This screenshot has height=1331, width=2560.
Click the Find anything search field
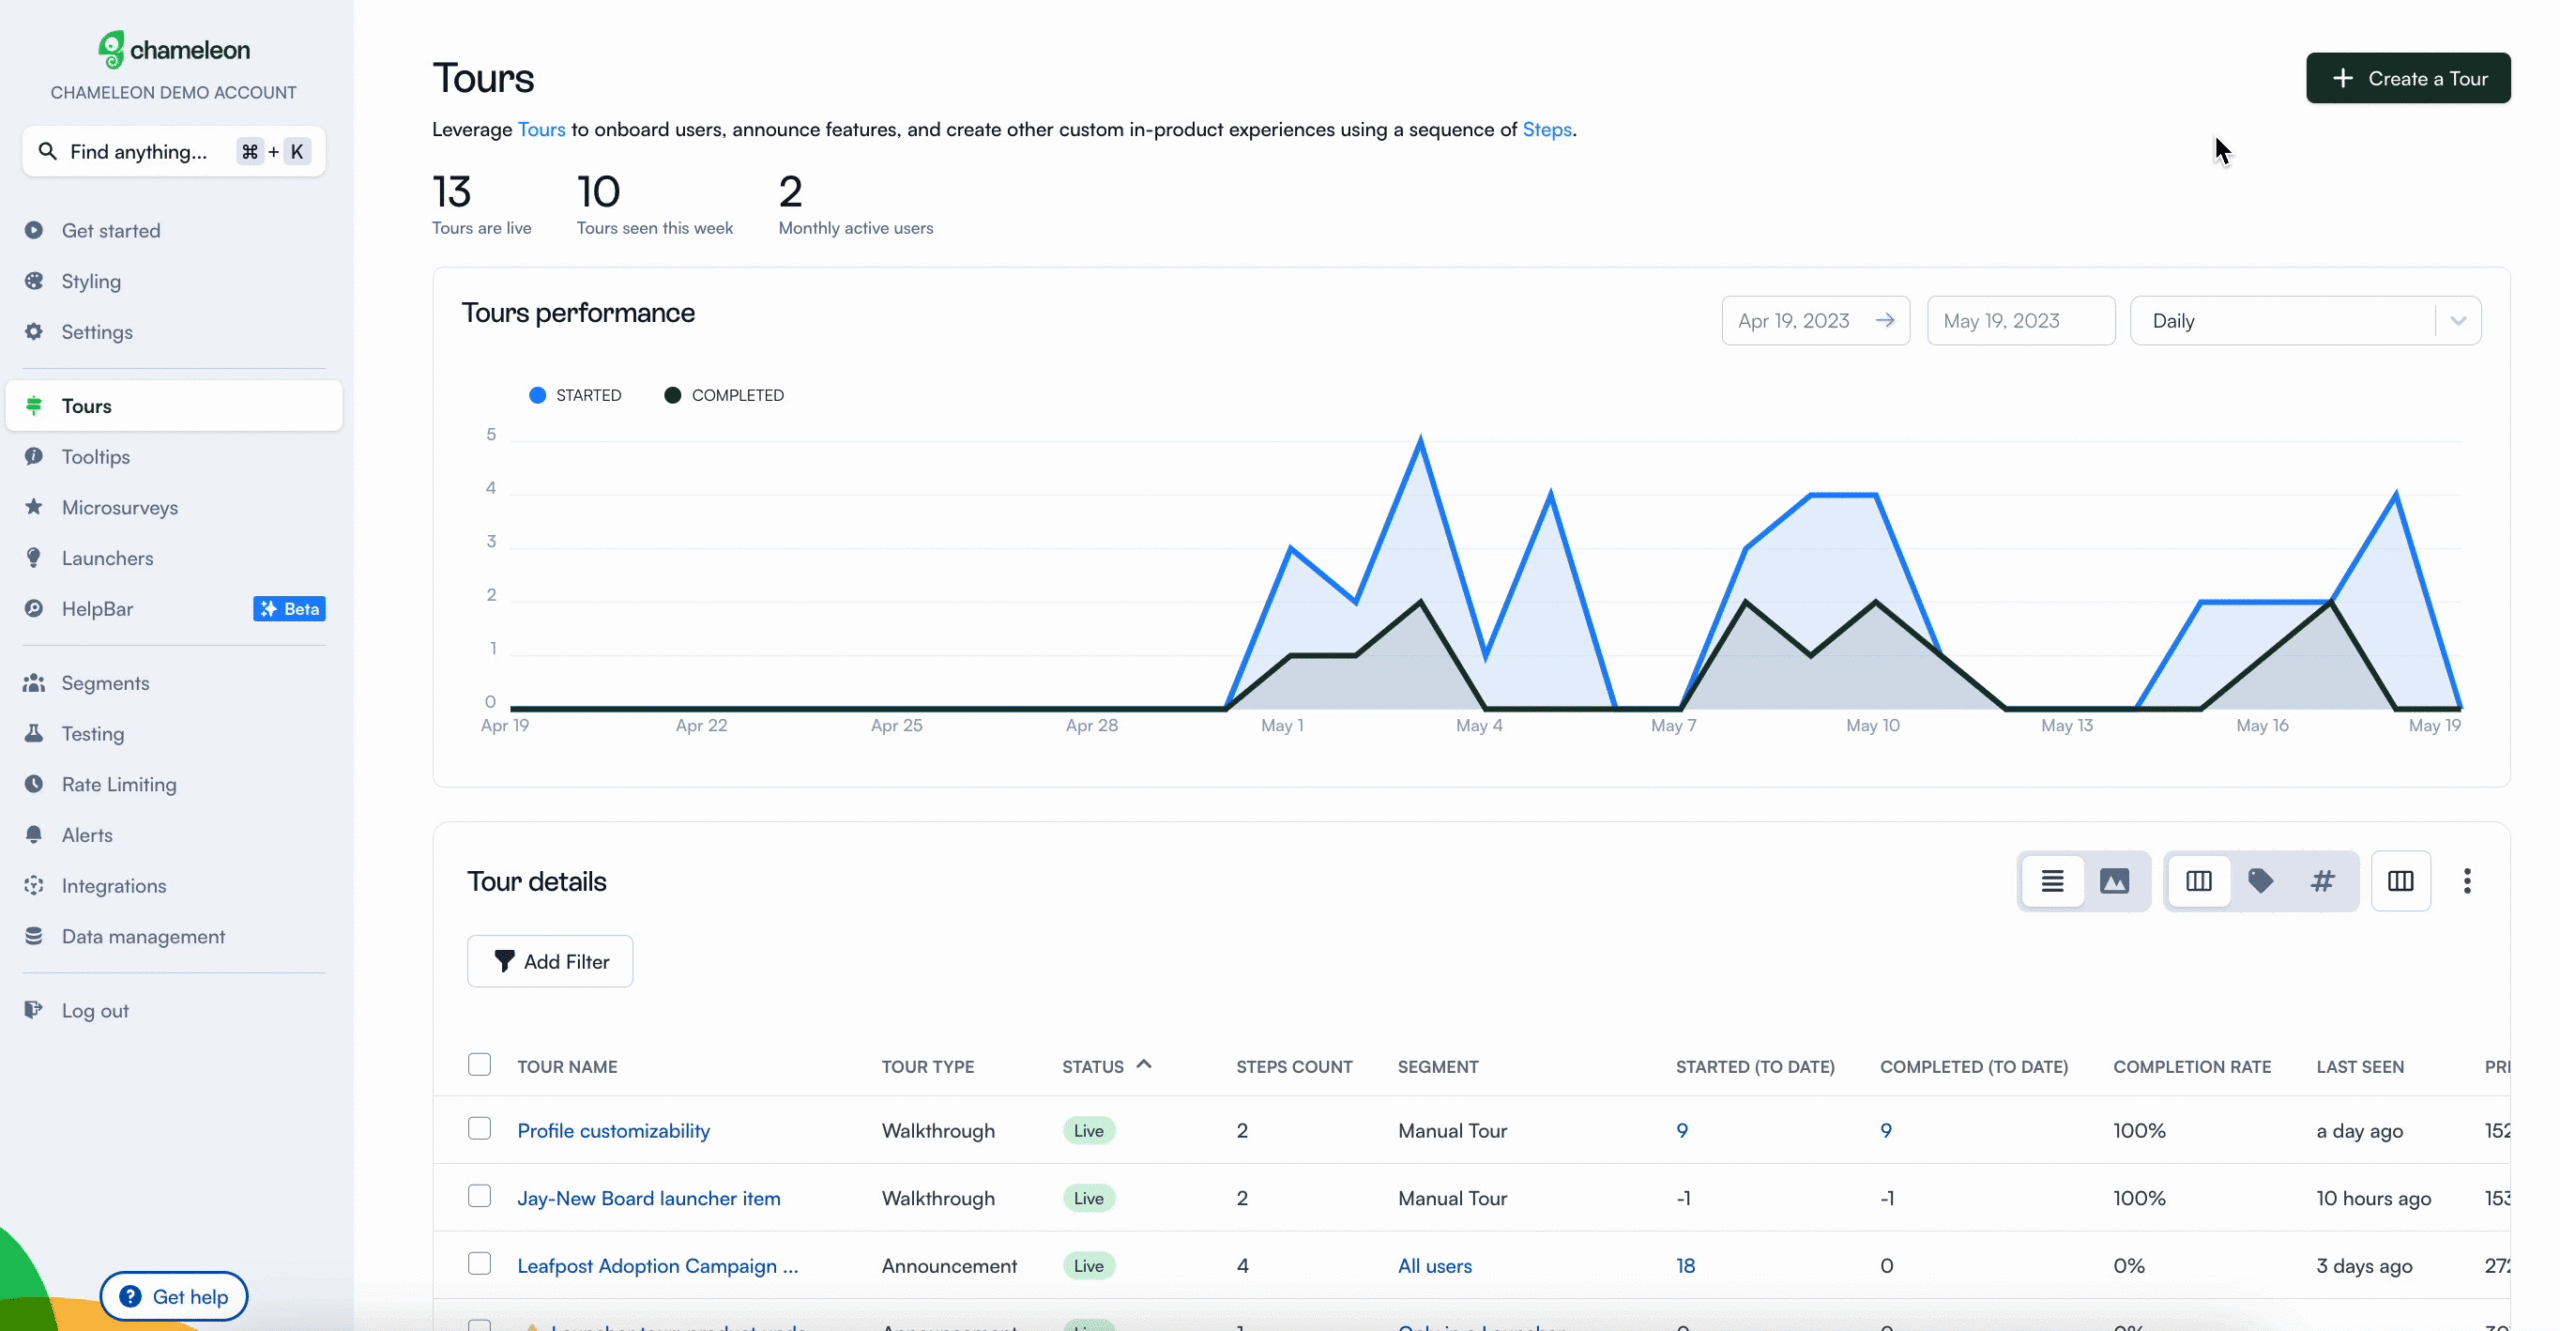pos(174,151)
